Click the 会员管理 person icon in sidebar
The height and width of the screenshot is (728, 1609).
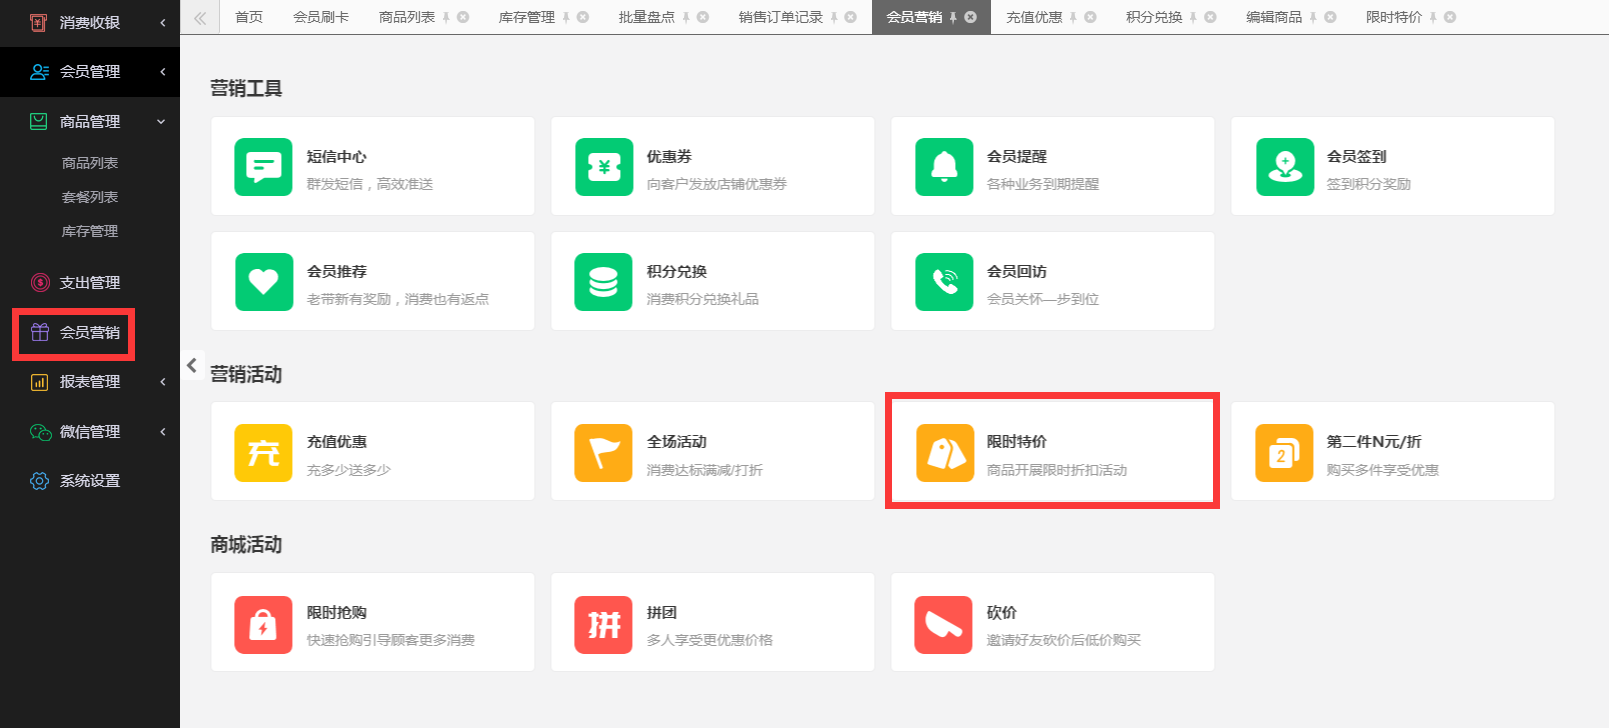click(x=39, y=72)
